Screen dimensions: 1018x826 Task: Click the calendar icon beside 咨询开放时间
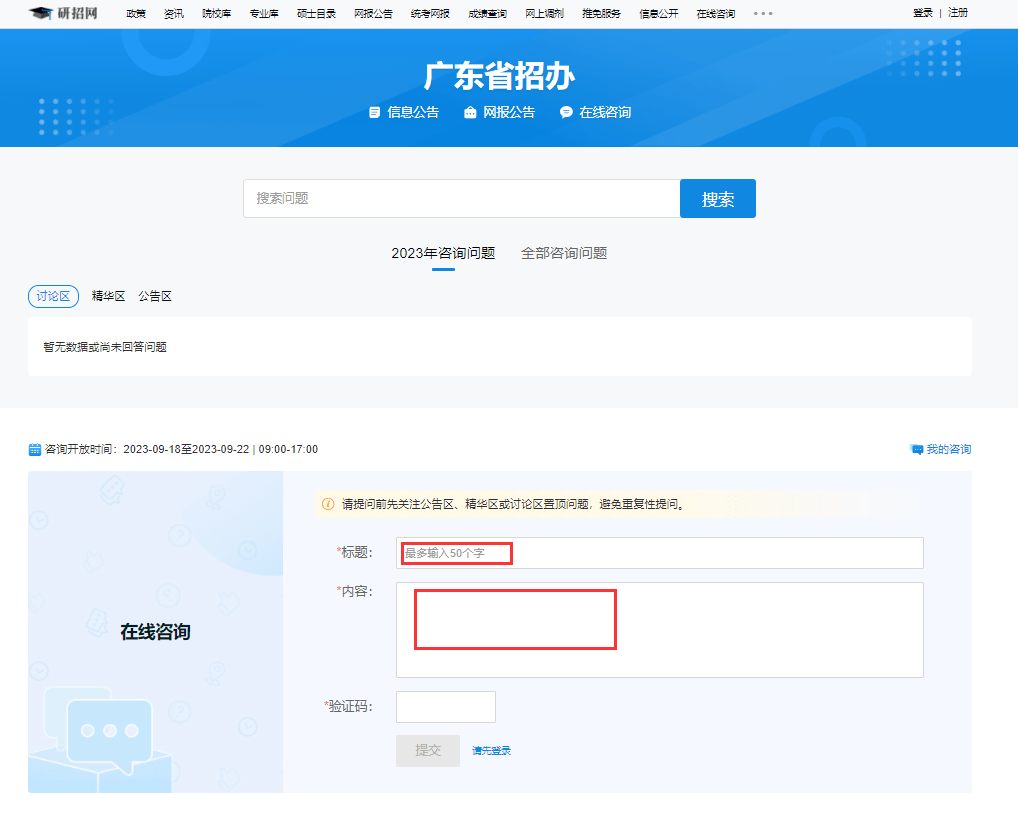34,449
